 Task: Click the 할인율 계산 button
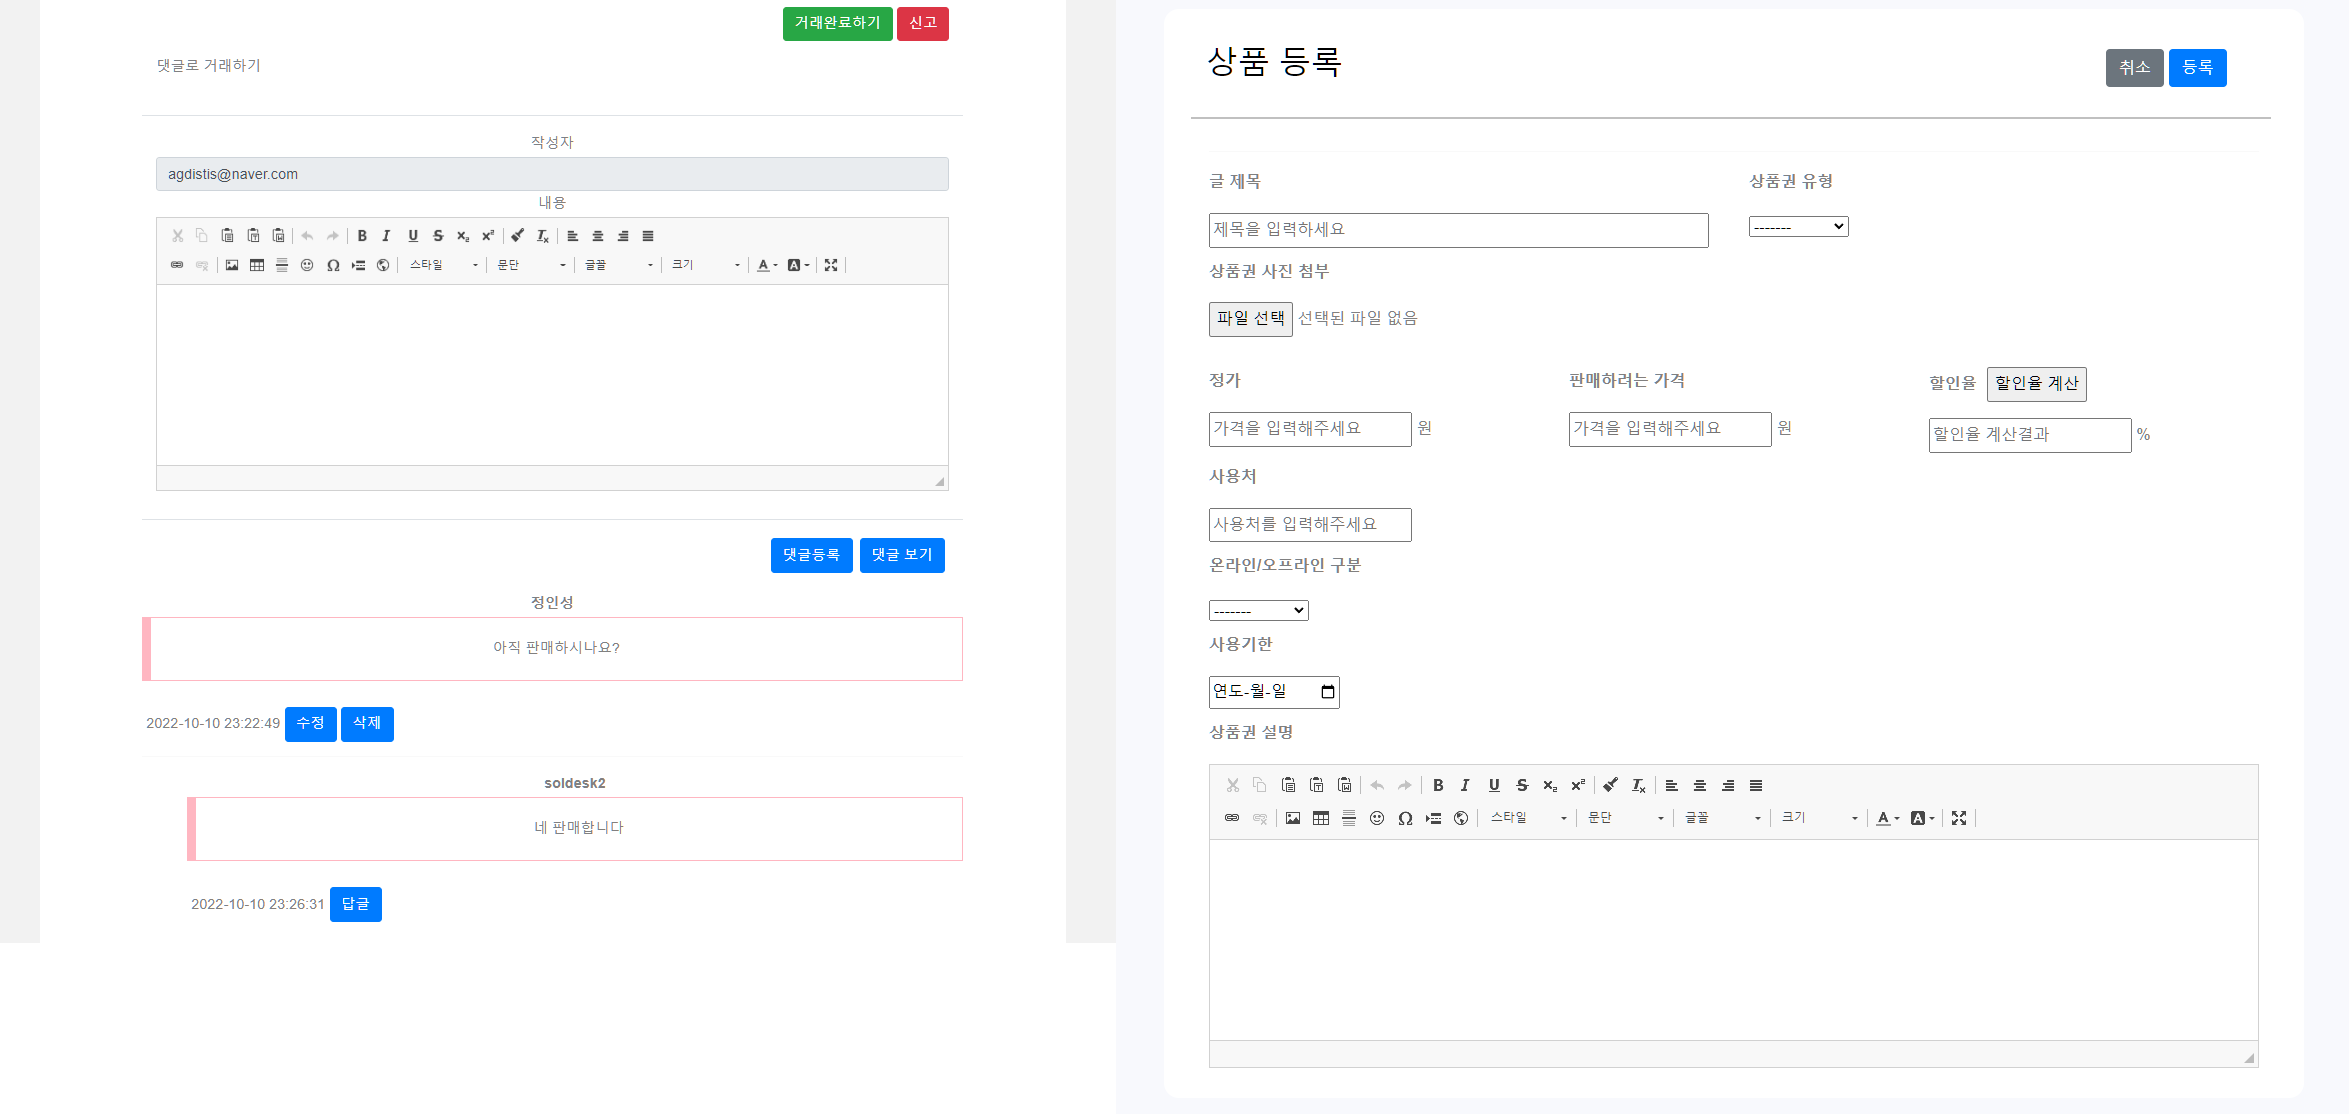click(2036, 384)
